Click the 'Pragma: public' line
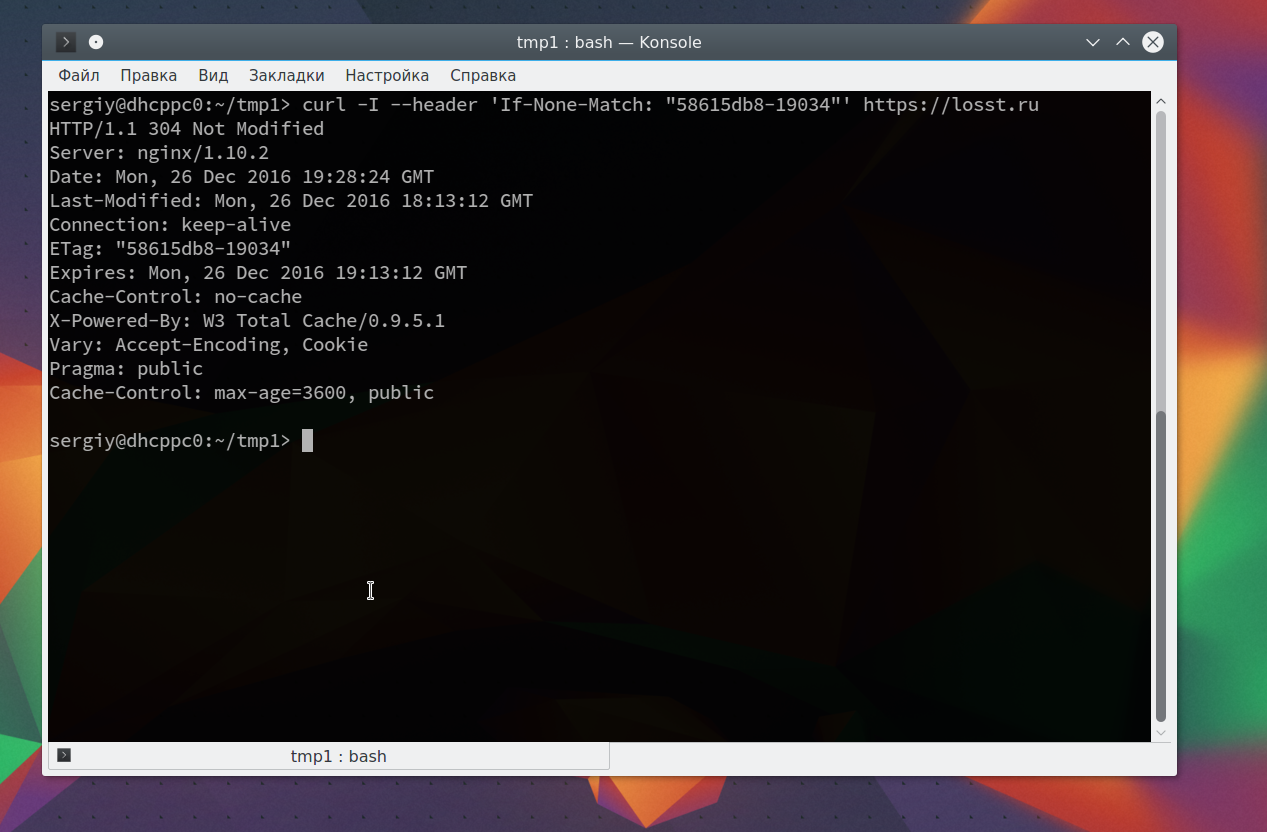1267x832 pixels. click(x=126, y=369)
